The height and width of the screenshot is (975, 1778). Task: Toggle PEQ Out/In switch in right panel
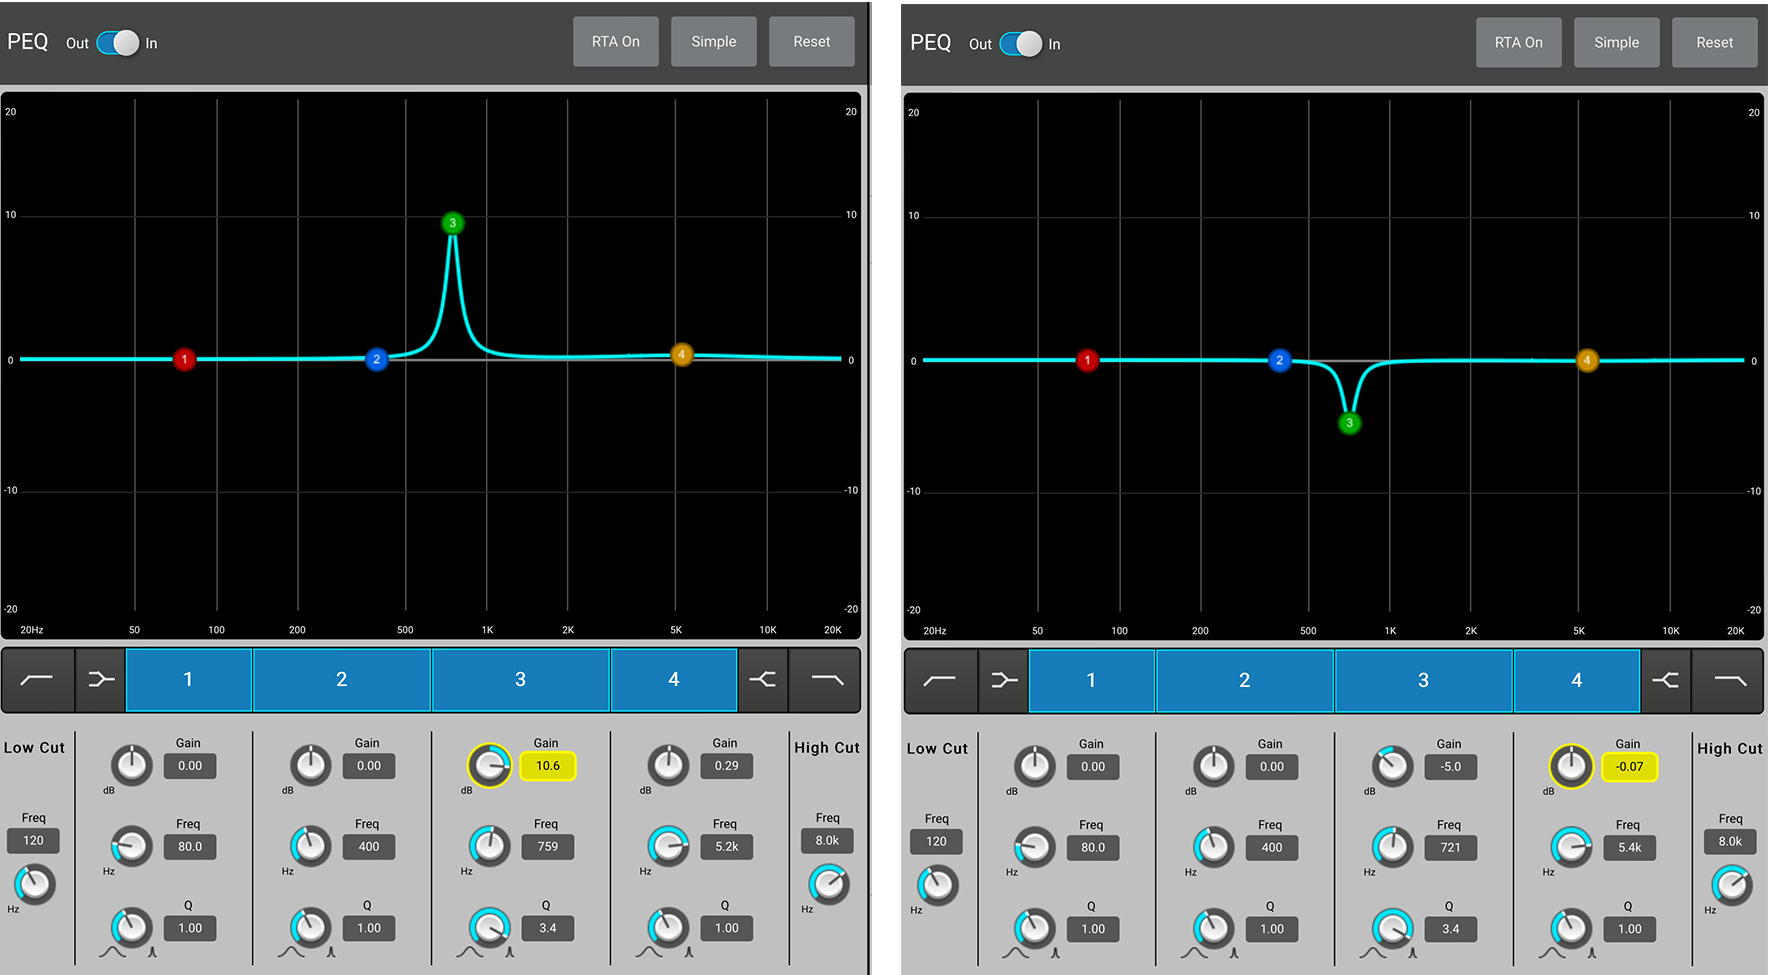click(x=1021, y=44)
